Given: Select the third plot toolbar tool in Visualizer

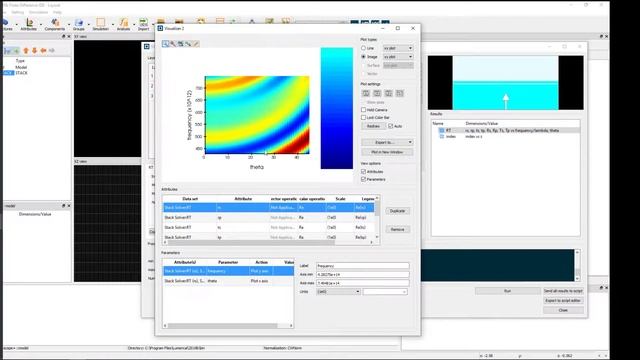Looking at the screenshot, I should (180, 44).
